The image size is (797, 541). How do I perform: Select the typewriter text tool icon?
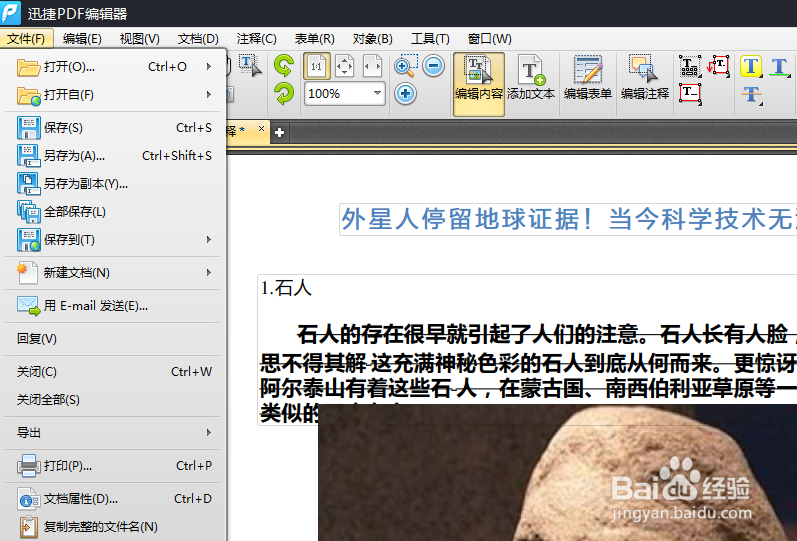click(690, 66)
